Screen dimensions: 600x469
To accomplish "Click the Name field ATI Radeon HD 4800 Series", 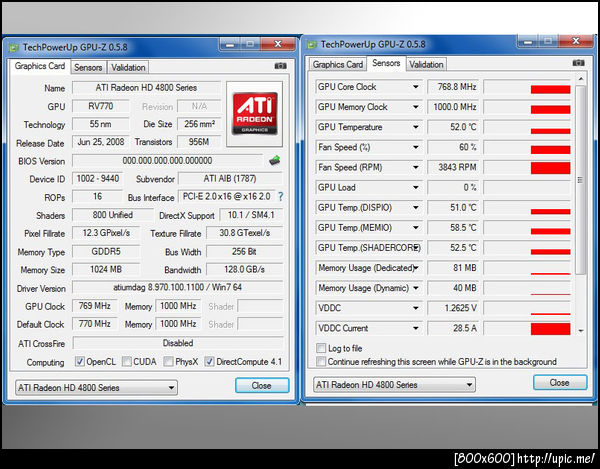I will coord(146,88).
